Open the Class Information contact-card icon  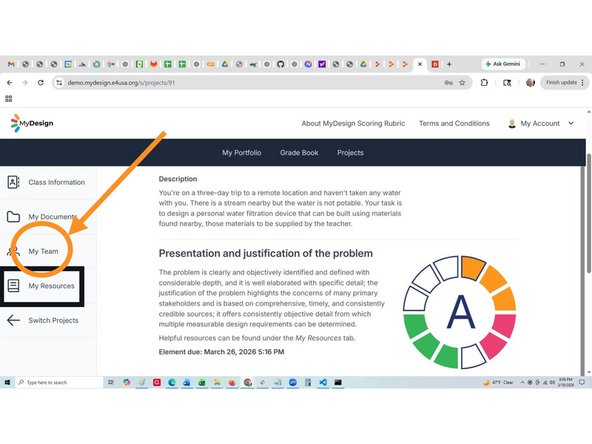pos(14,182)
